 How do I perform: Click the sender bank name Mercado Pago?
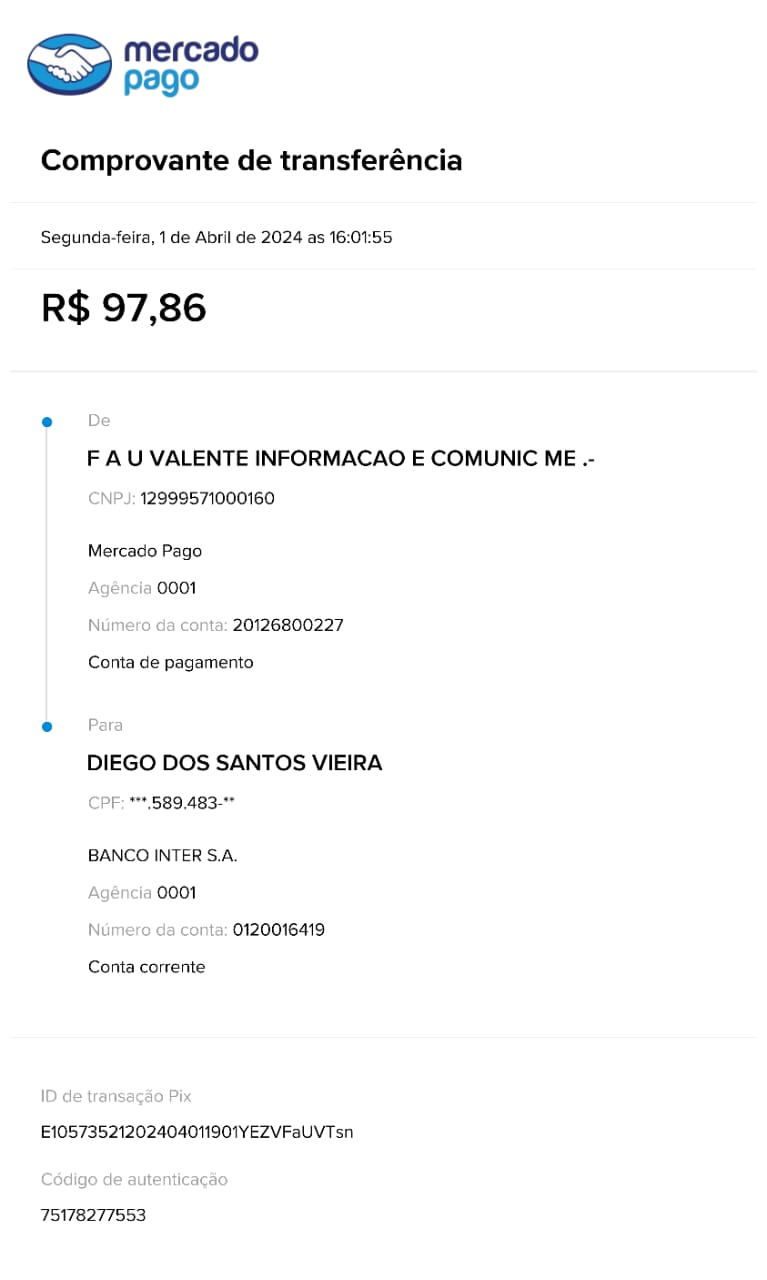click(145, 551)
